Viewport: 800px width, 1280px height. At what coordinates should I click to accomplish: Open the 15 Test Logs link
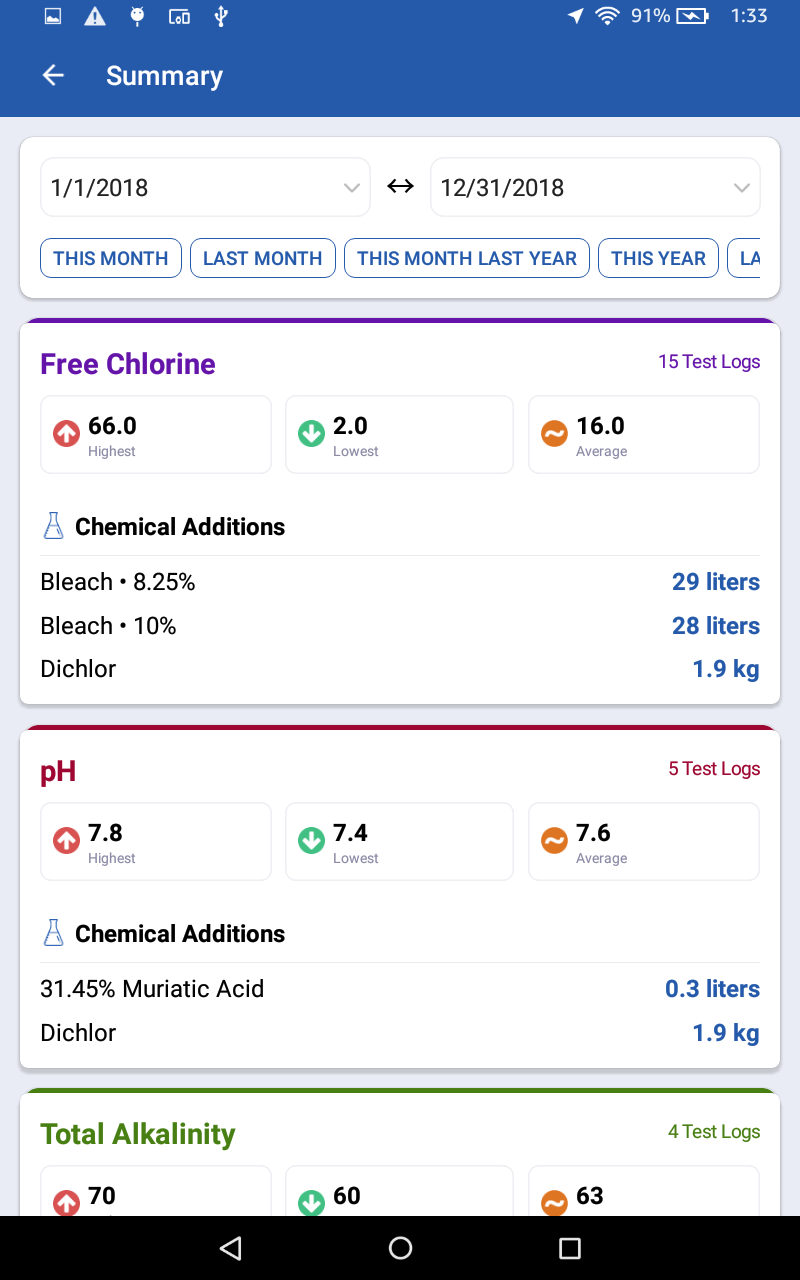click(709, 362)
